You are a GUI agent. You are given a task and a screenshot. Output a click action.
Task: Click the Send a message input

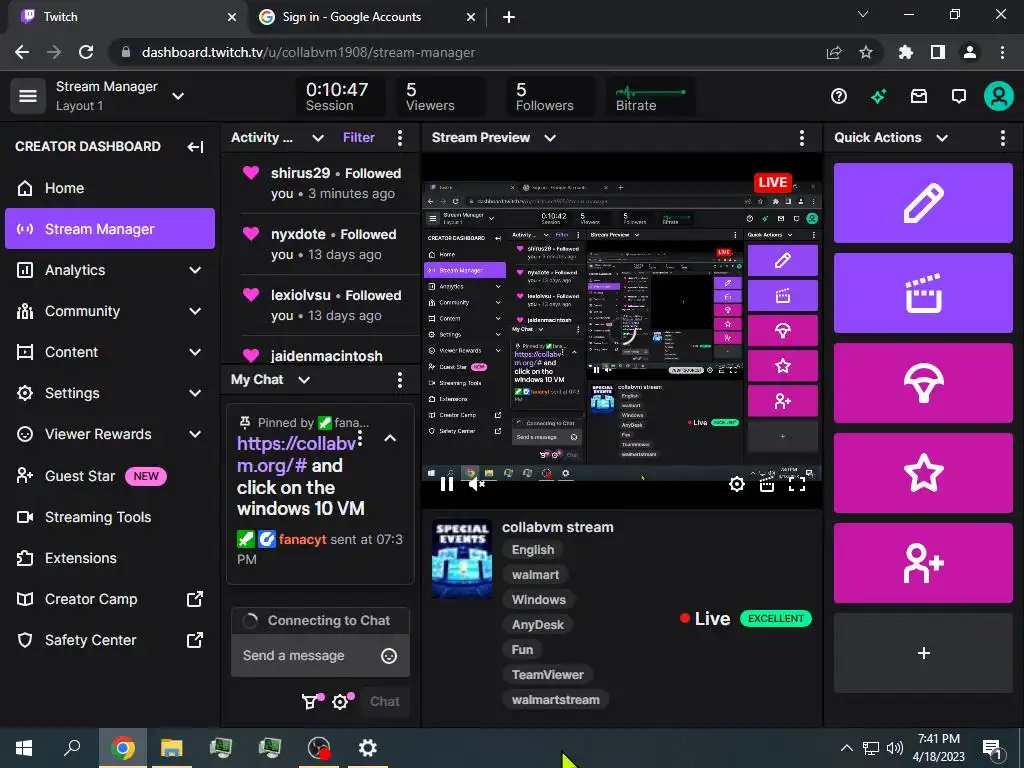(320, 656)
